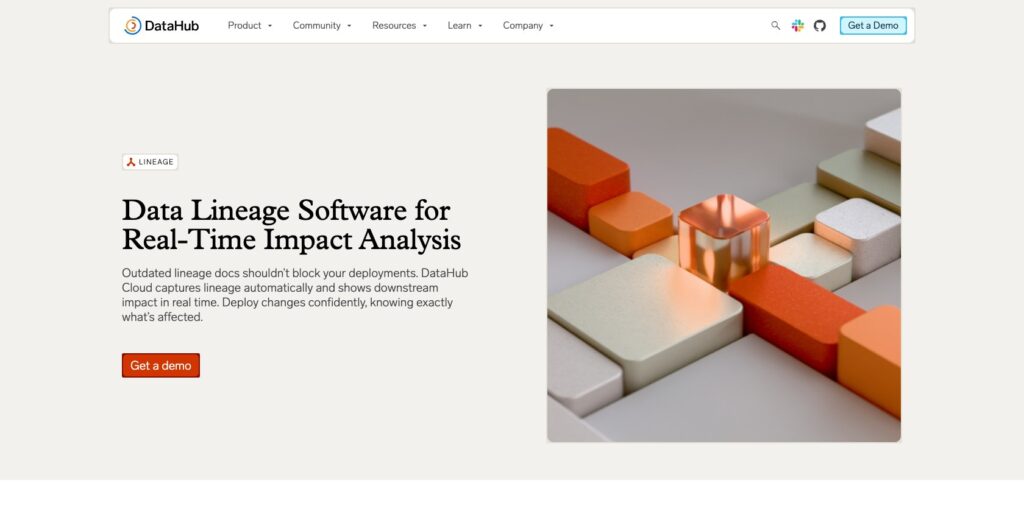The width and height of the screenshot is (1024, 528).
Task: Click the Data Lineage Software headline
Action: (x=291, y=225)
